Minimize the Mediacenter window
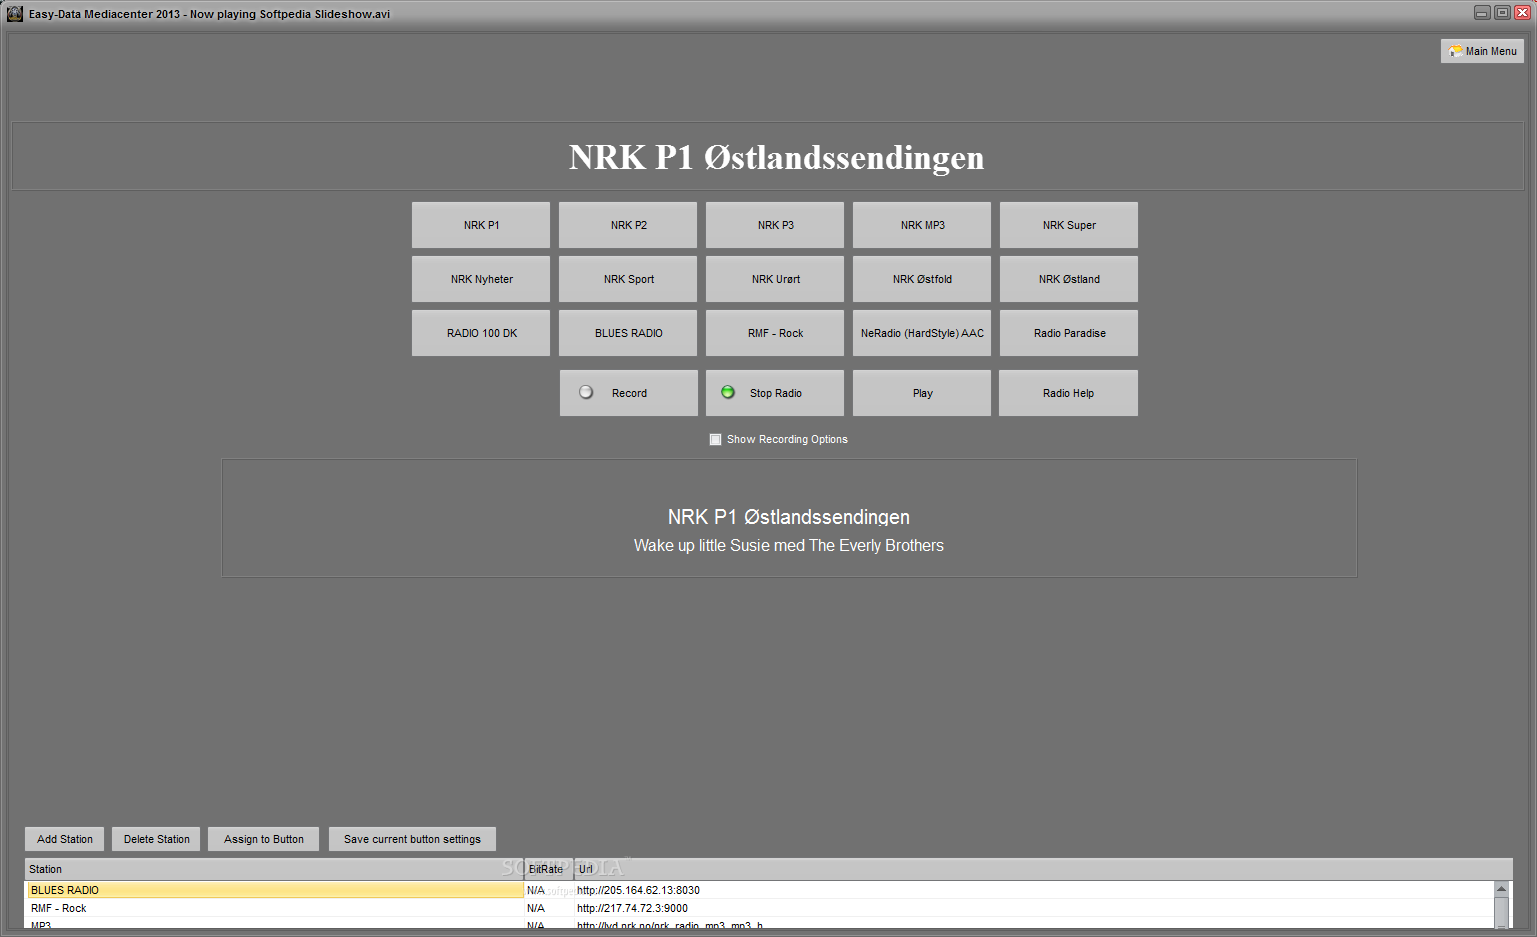 [1482, 13]
